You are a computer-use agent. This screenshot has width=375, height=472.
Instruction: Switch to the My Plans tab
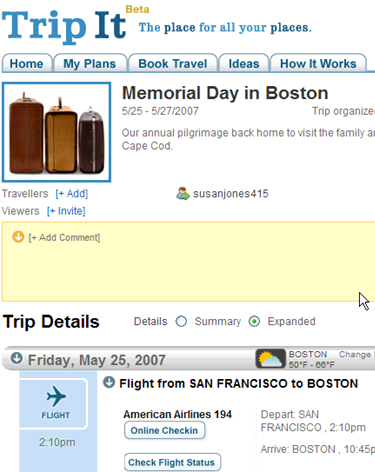click(90, 63)
